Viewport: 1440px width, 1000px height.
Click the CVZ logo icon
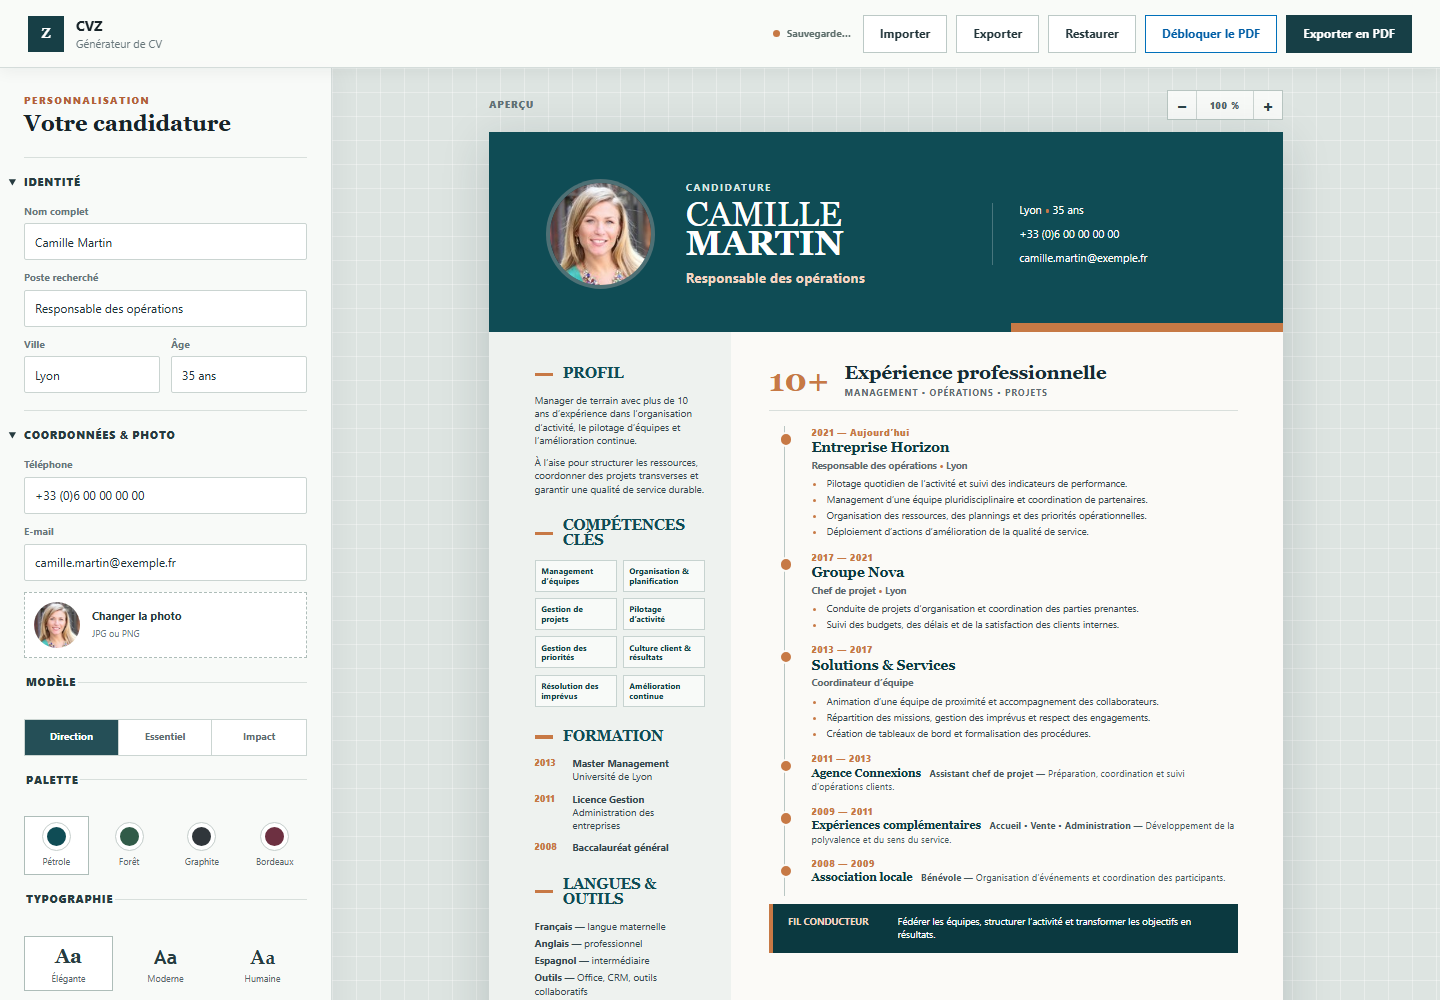click(x=45, y=34)
